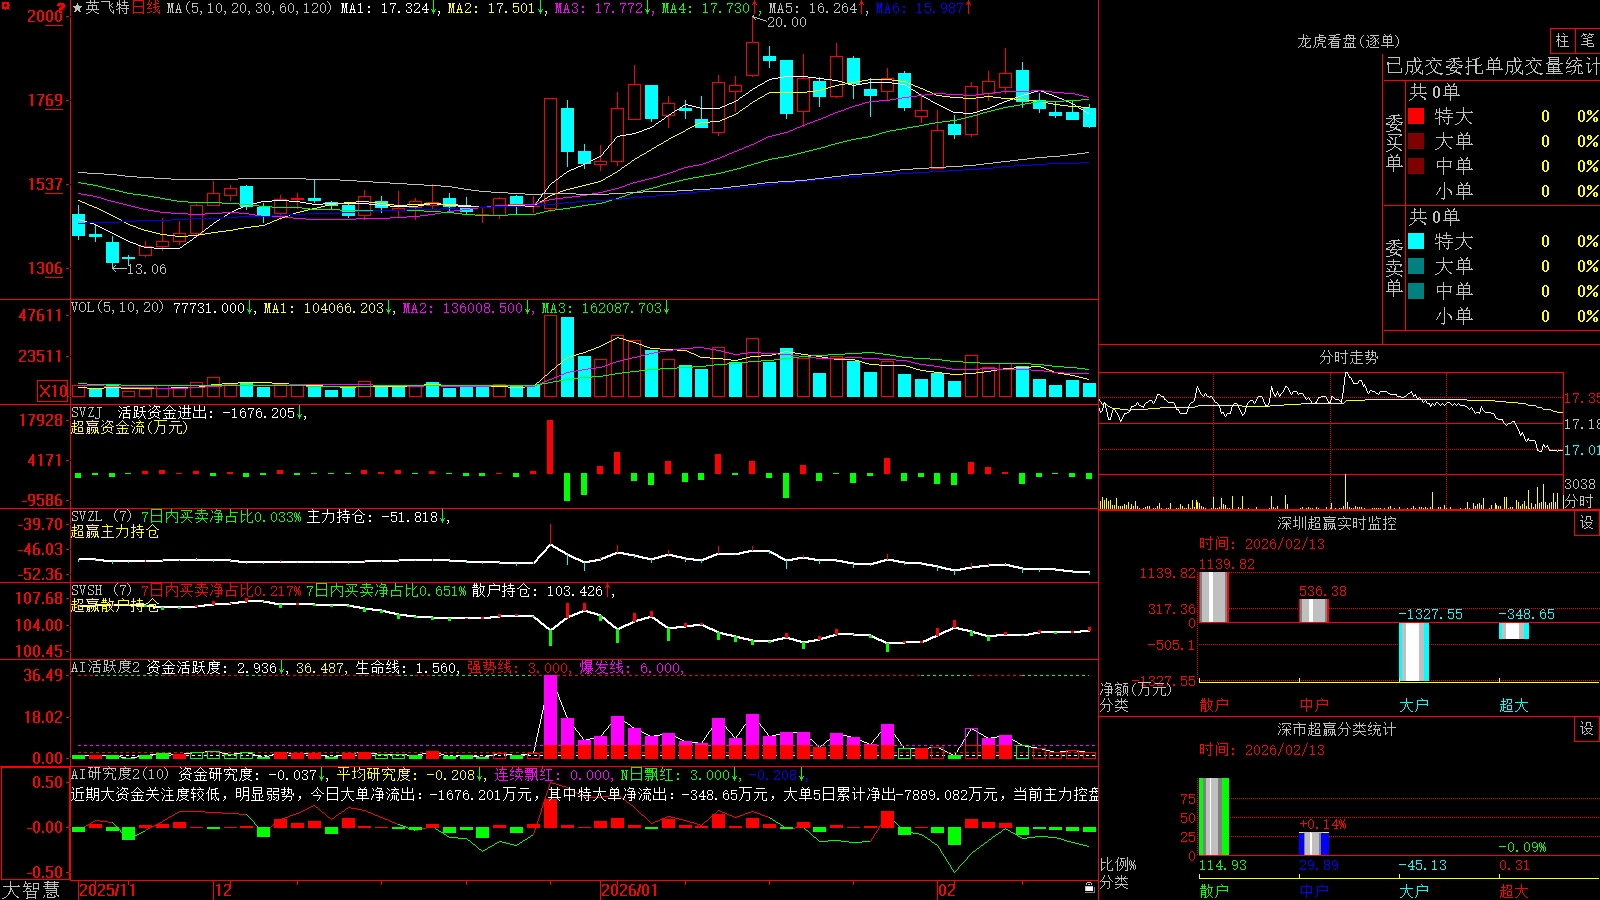The image size is (1600, 900).
Task: Click the 分时 volume axis label
Action: [1578, 501]
